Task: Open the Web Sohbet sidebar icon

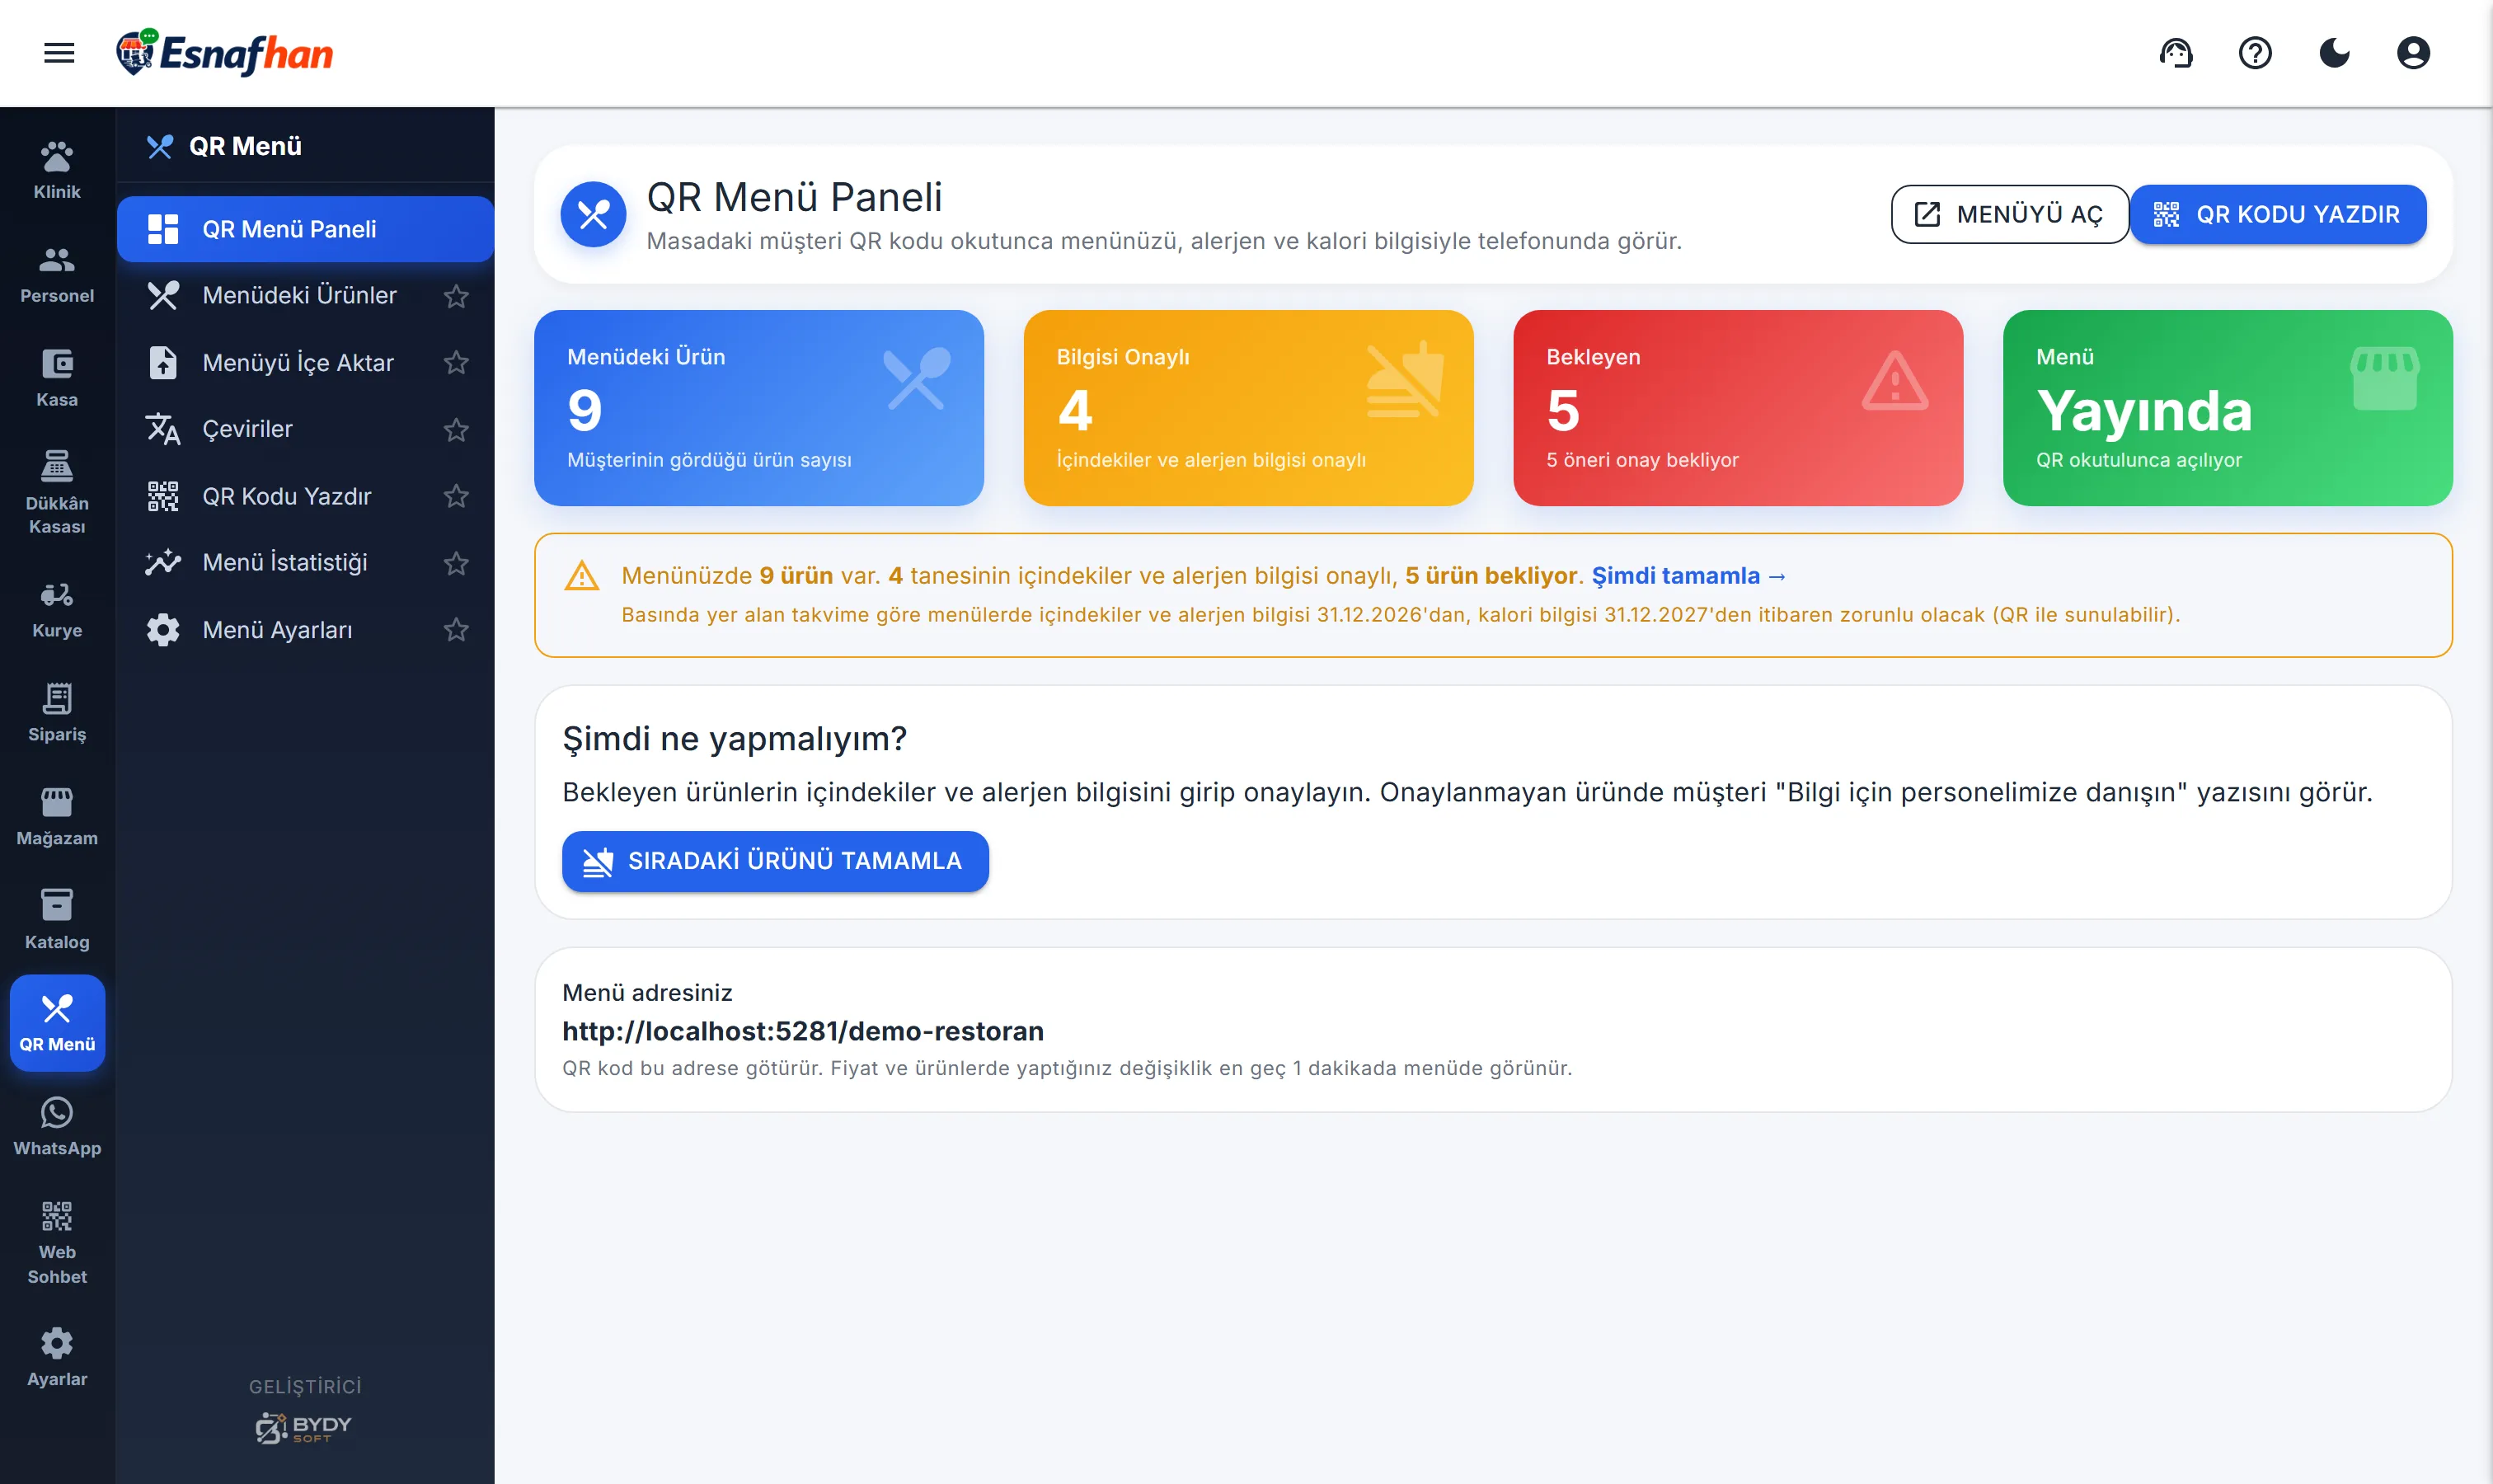Action: click(x=57, y=1243)
